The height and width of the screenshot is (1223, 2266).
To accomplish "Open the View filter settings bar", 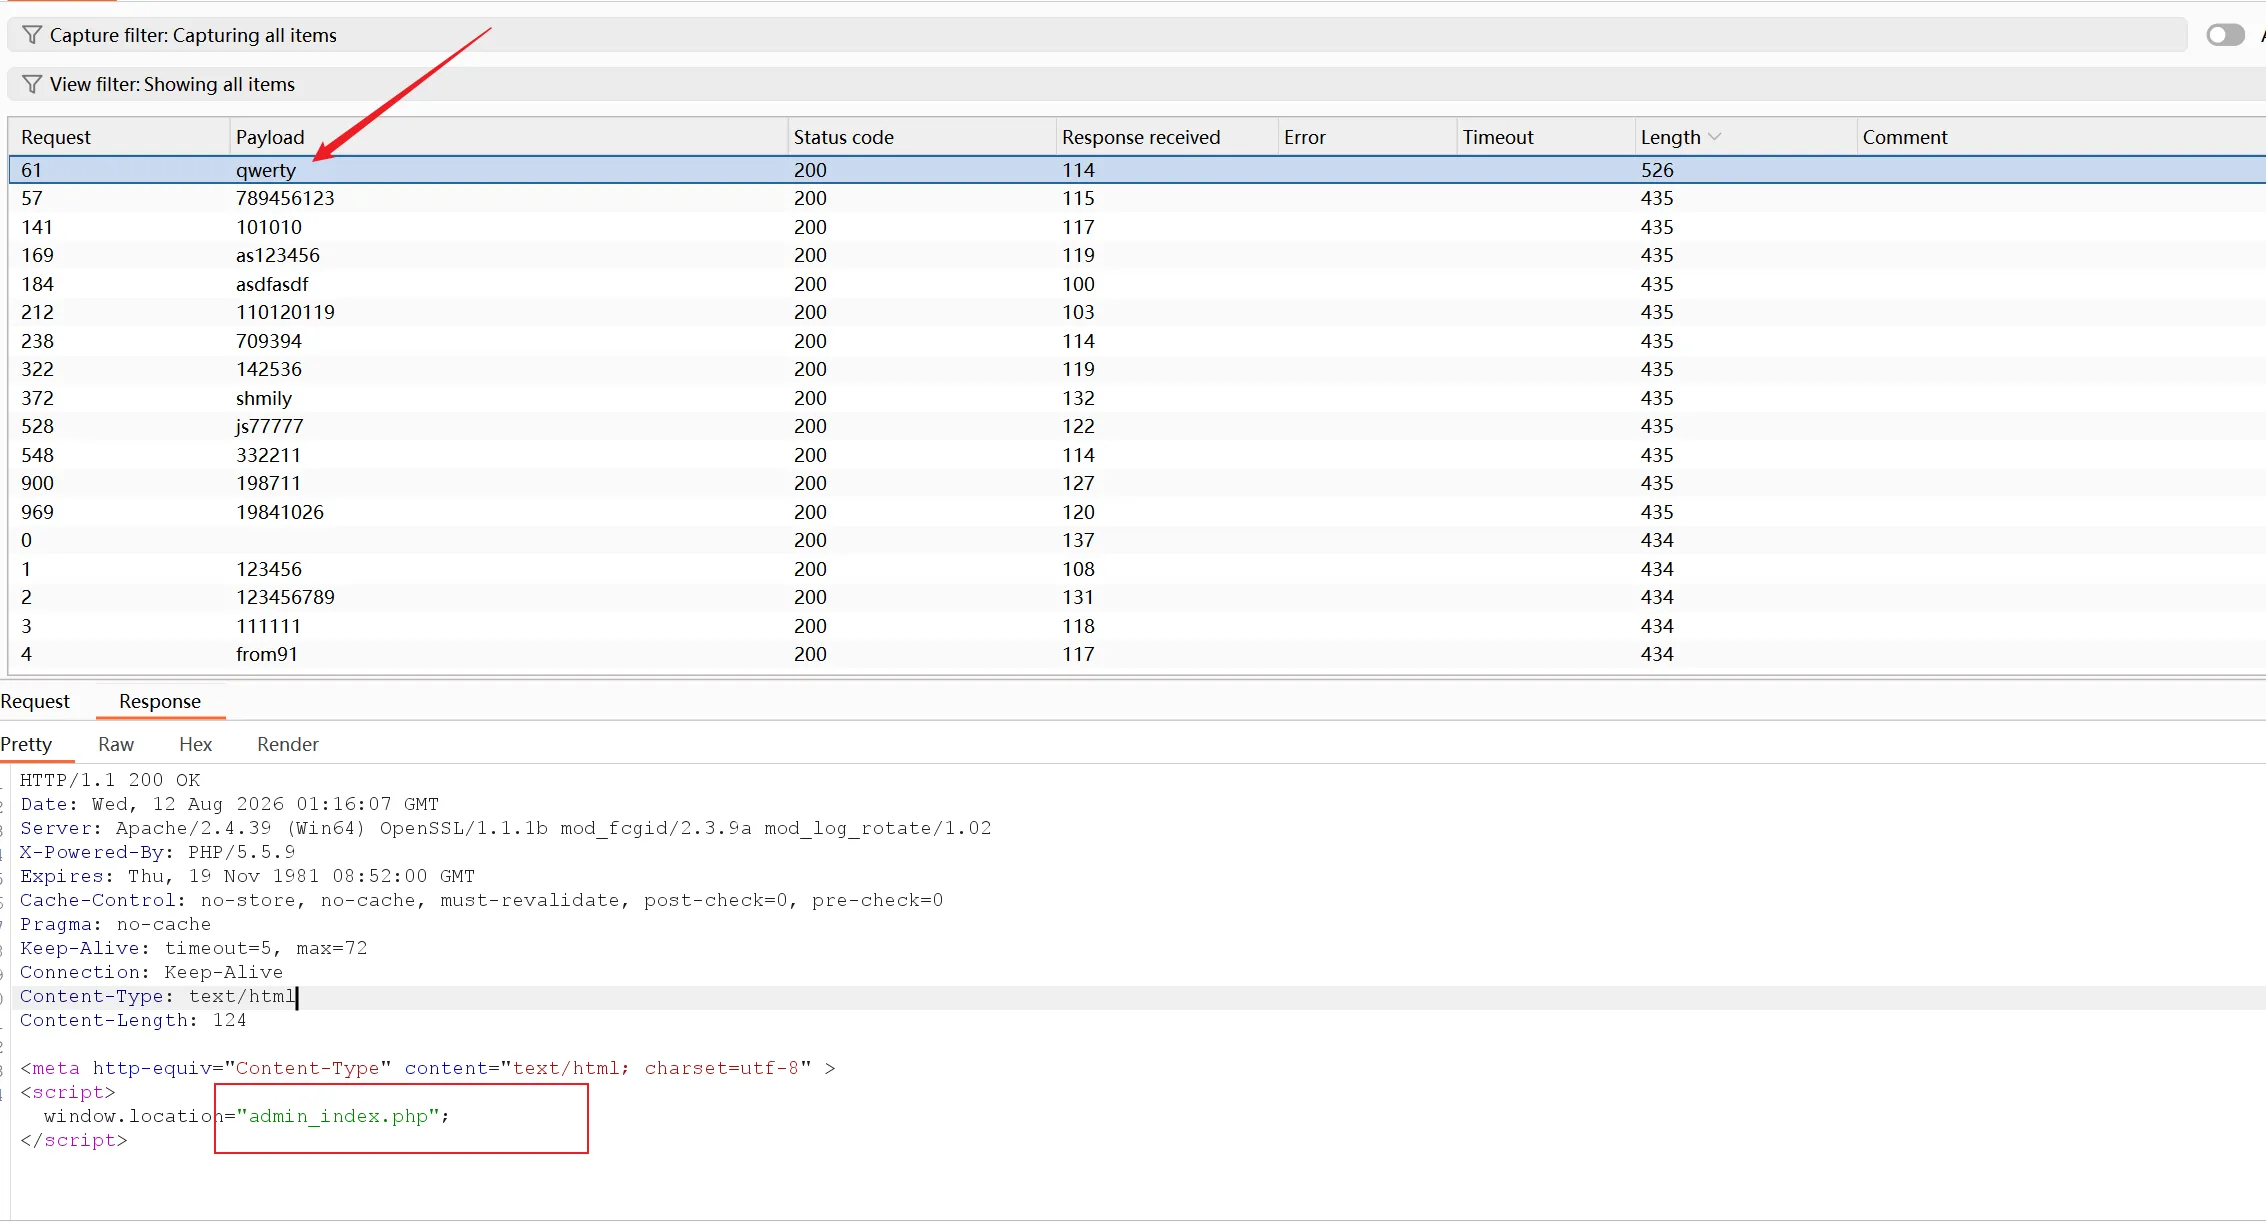I will (1136, 84).
